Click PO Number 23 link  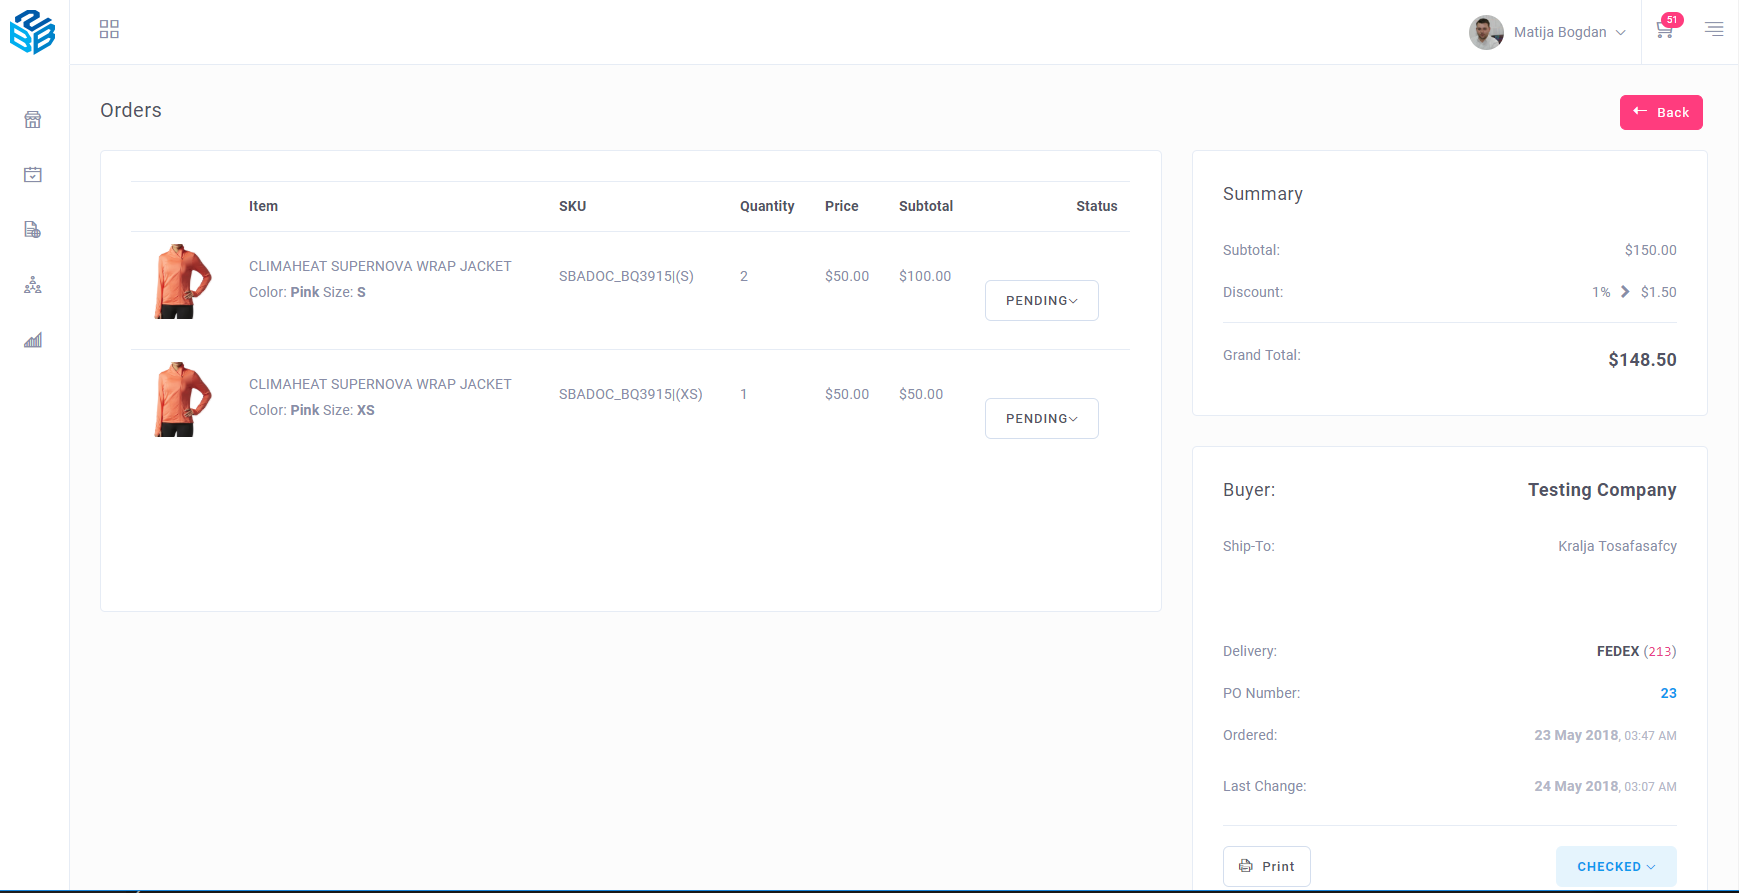(x=1668, y=693)
